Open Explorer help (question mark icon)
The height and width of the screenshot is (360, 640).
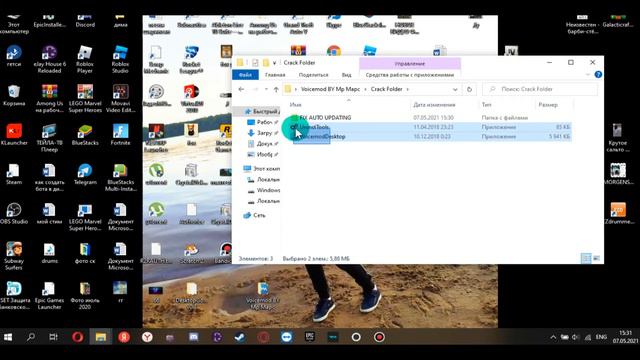(x=598, y=75)
